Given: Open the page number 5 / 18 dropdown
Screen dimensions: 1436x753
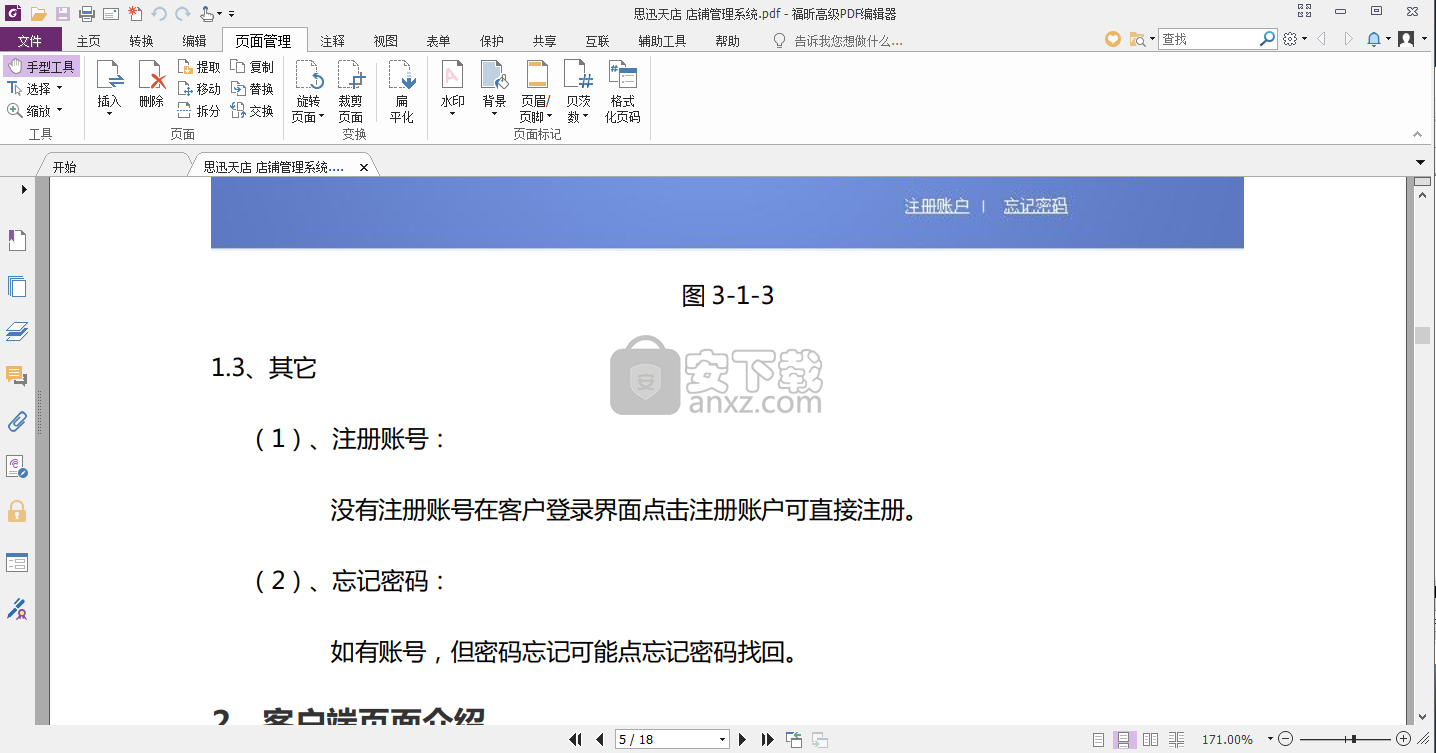Looking at the screenshot, I should tap(723, 739).
